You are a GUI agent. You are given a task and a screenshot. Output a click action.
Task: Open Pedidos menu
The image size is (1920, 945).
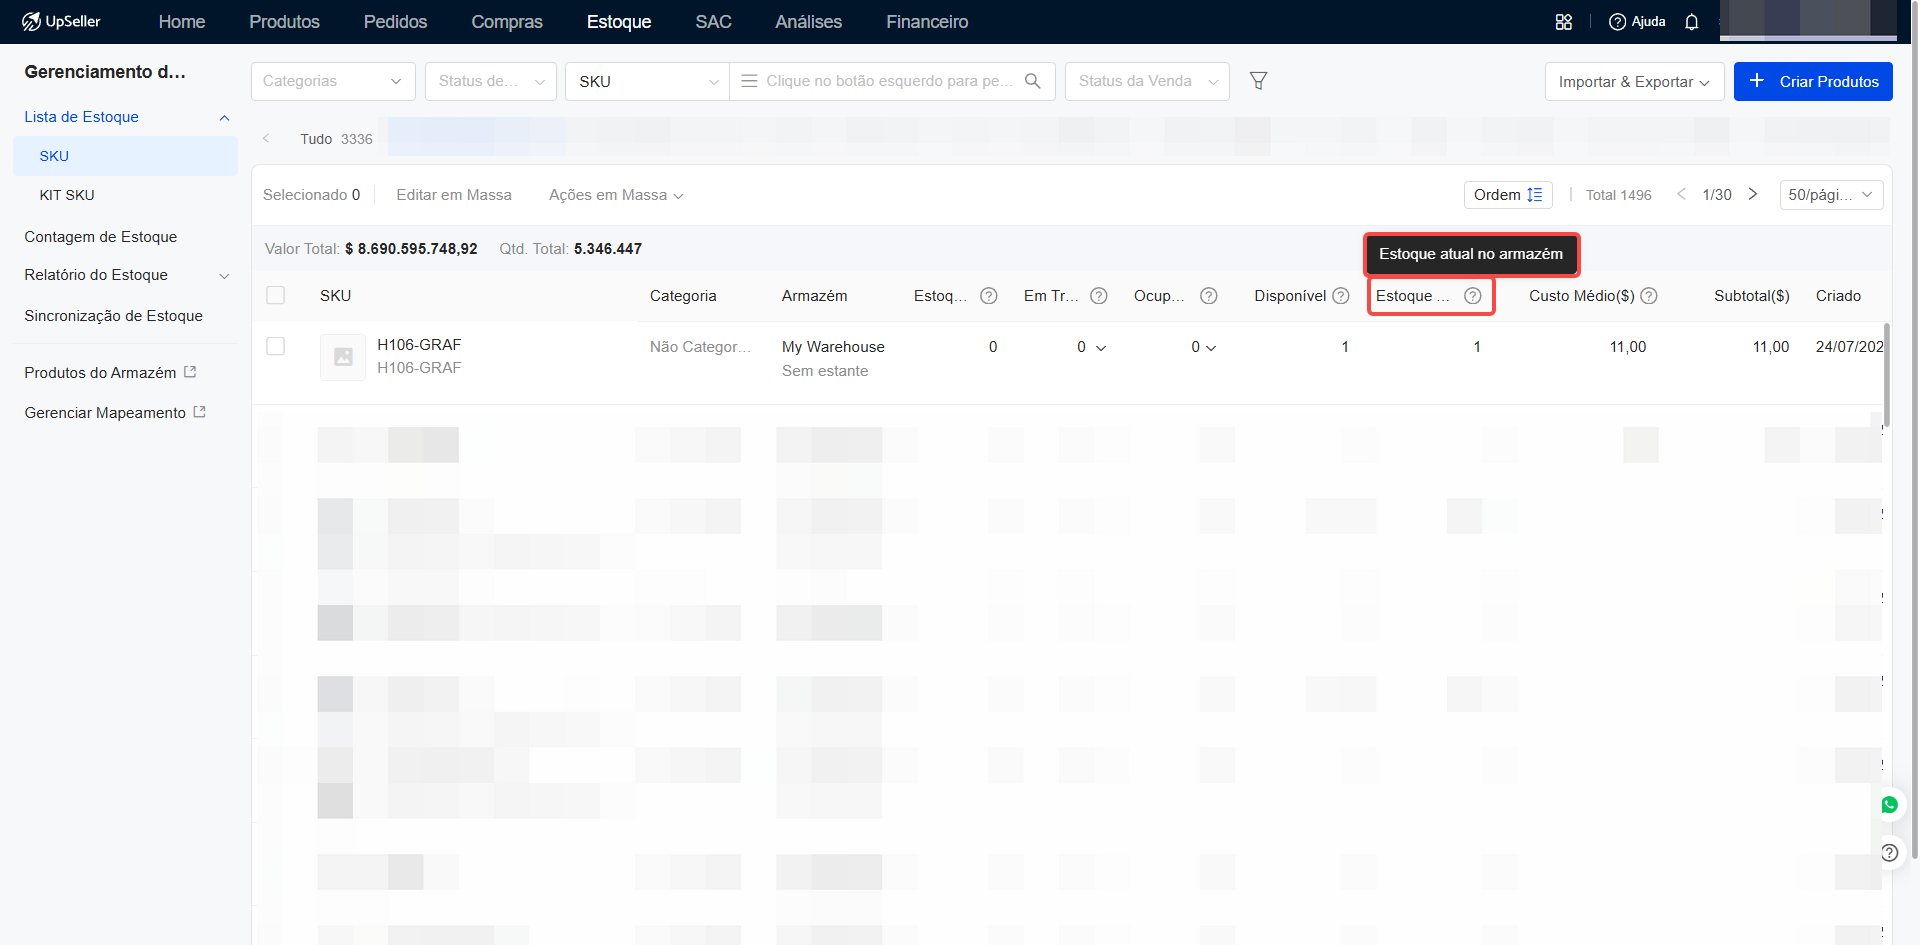pyautogui.click(x=396, y=22)
